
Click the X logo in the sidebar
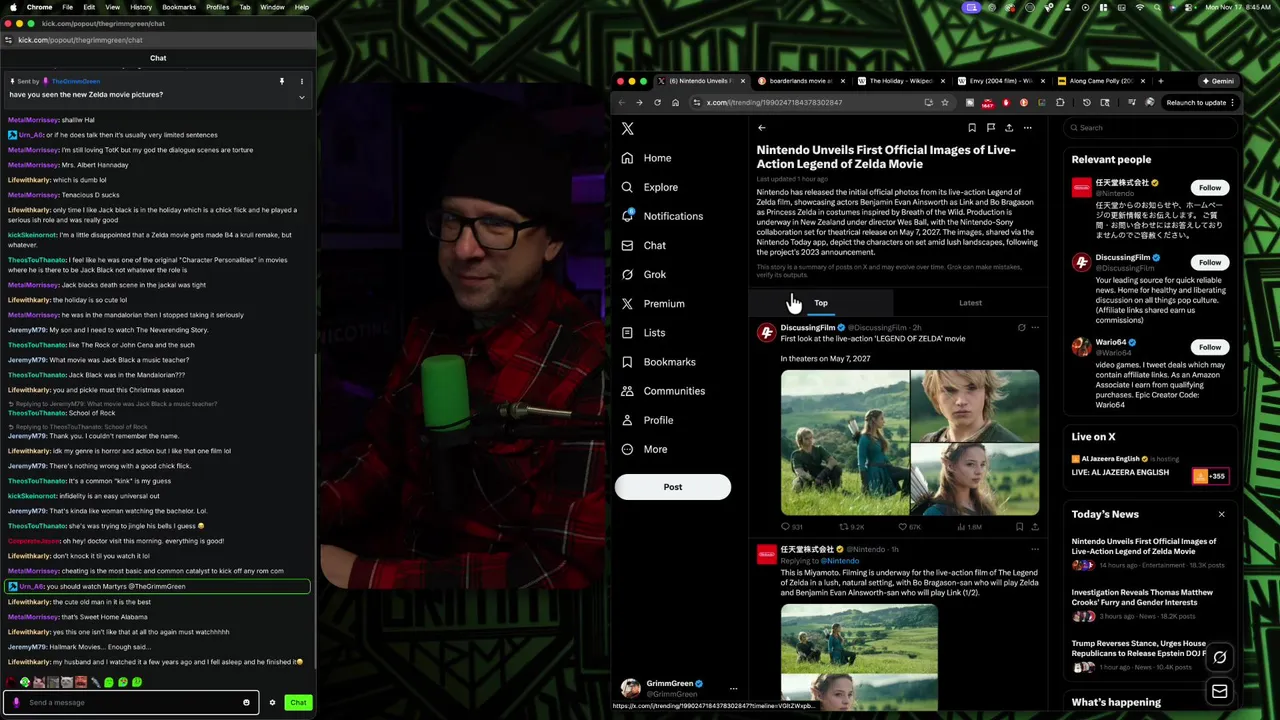627,128
